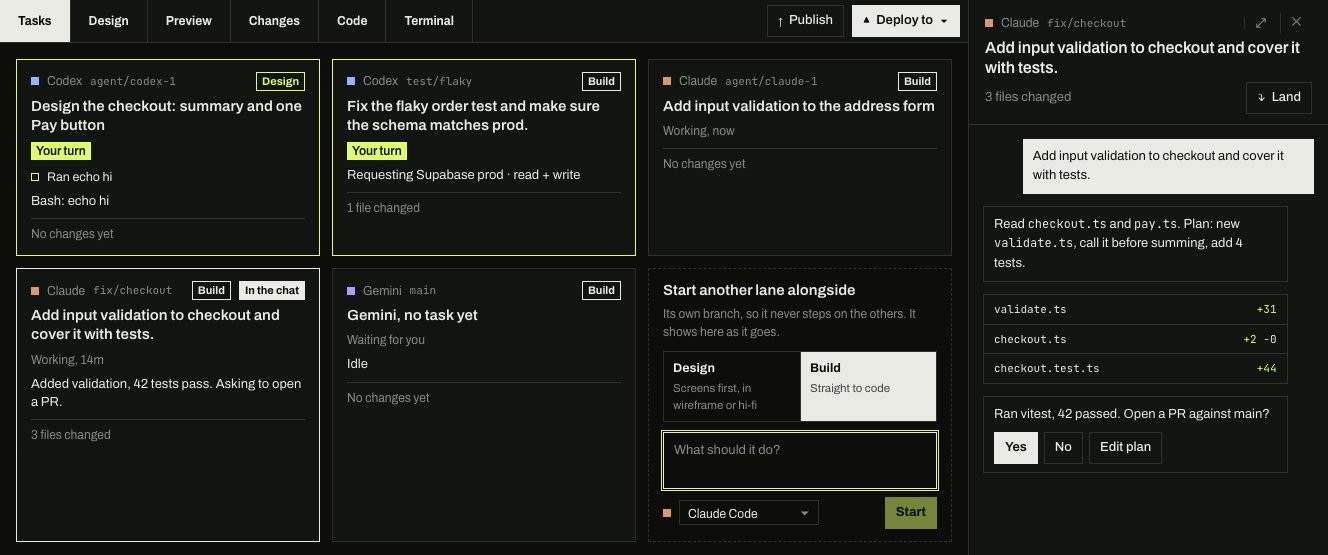Click the Design badge on codex-1 card
This screenshot has width=1328, height=555.
[280, 82]
